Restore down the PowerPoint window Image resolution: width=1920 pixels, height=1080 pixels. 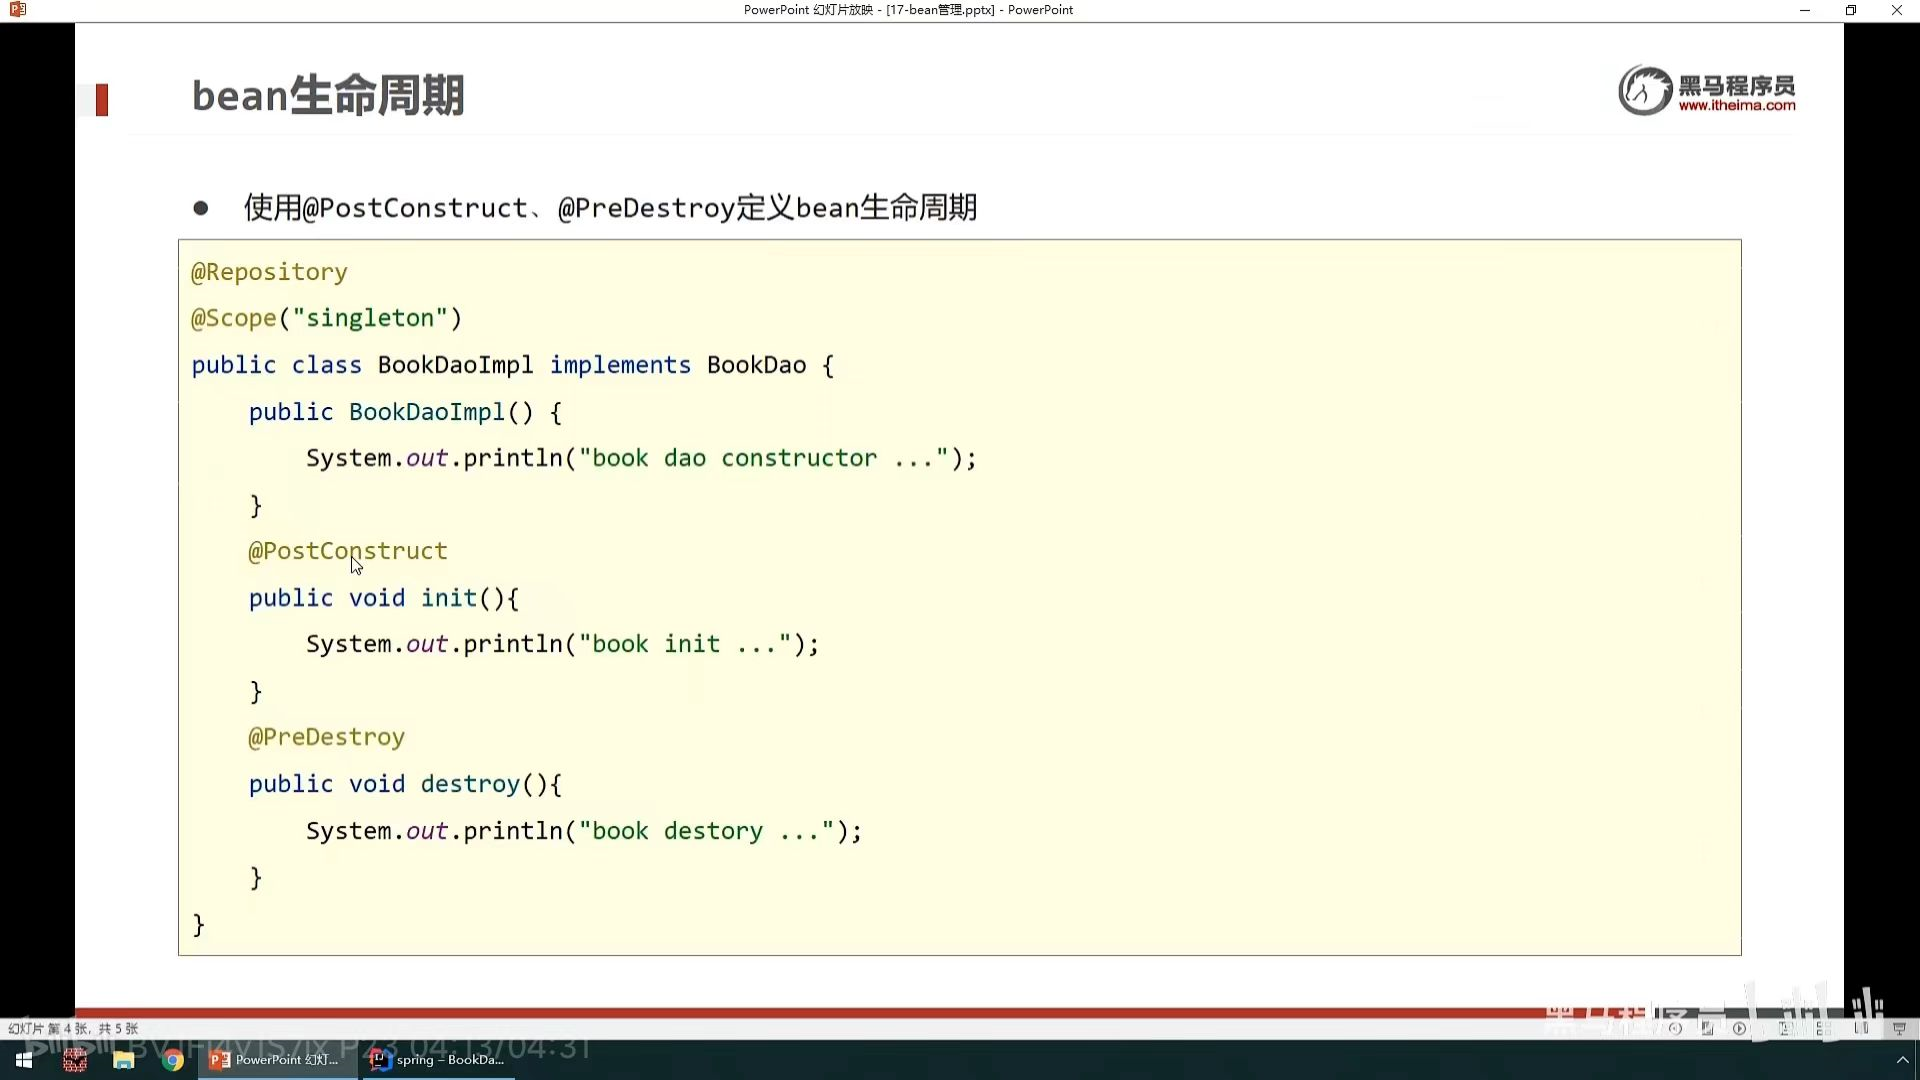[x=1850, y=10]
